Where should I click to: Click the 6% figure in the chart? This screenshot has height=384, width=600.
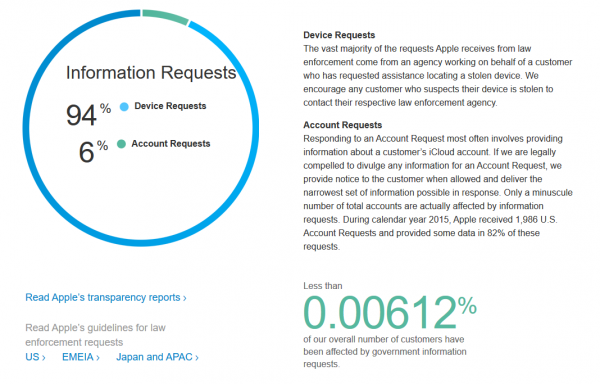(x=93, y=151)
